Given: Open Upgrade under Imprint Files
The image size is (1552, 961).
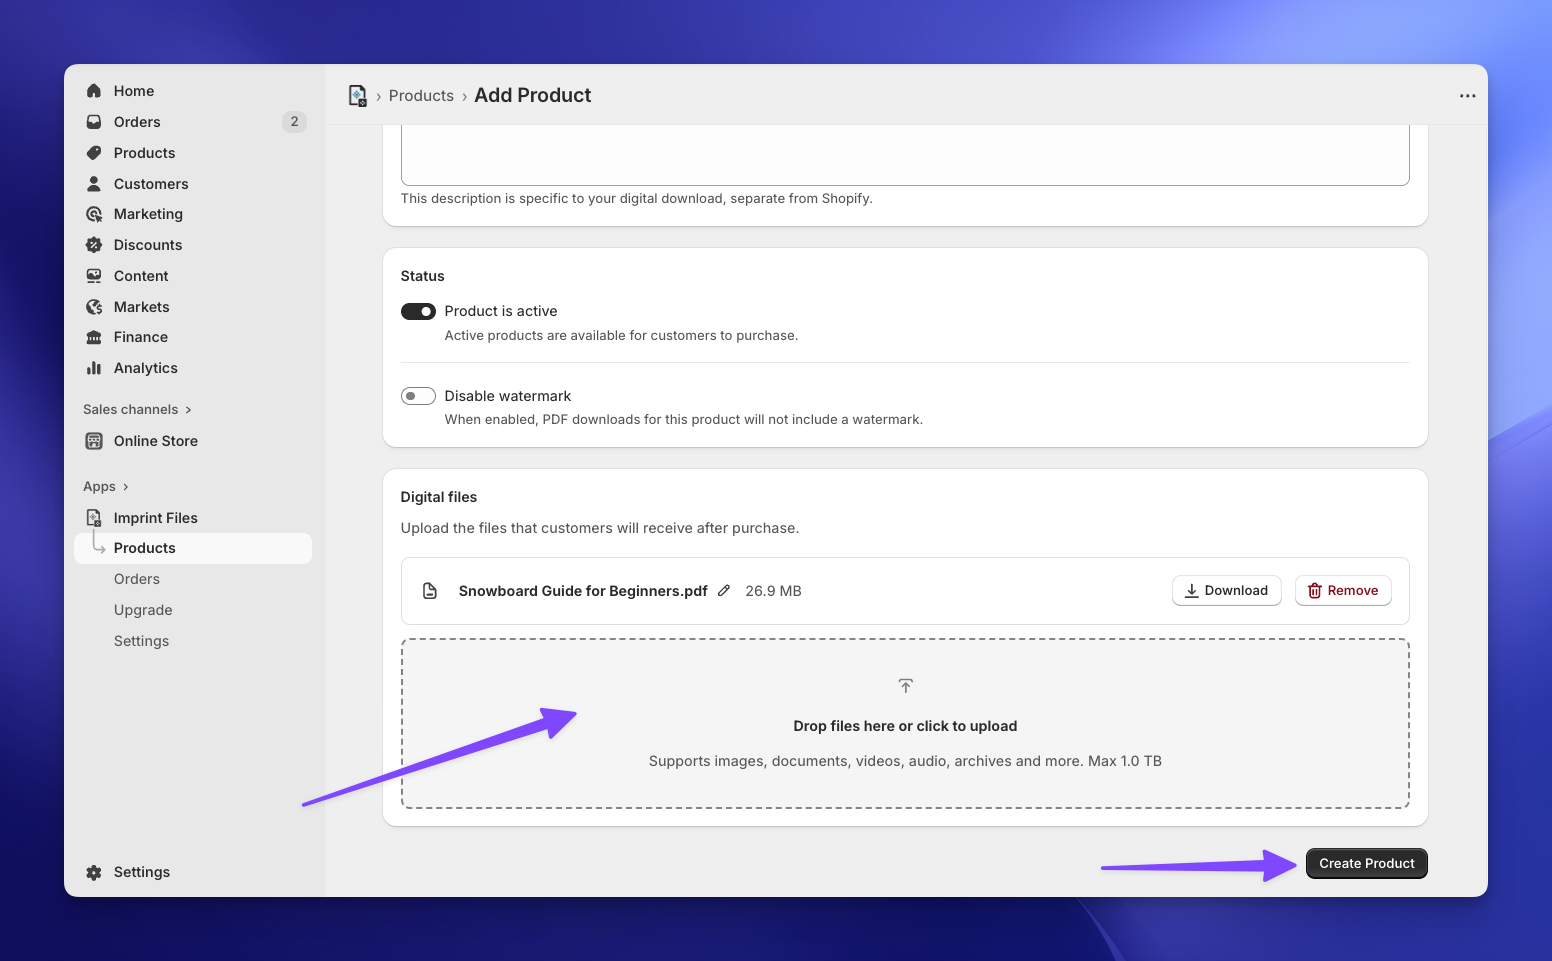Looking at the screenshot, I should [x=143, y=609].
